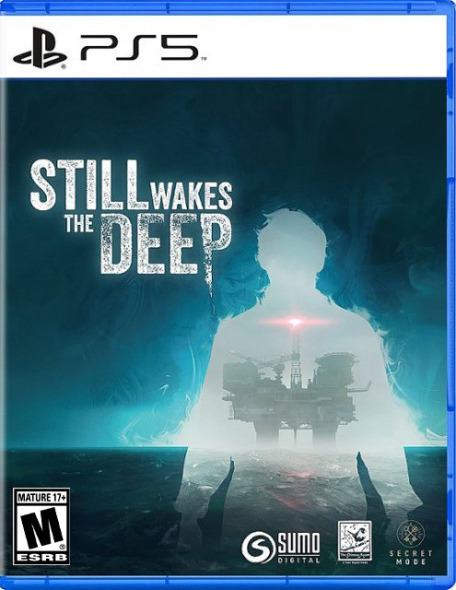The width and height of the screenshot is (456, 590).
Task: Click the MATURE 17+ label
Action: click(x=42, y=497)
